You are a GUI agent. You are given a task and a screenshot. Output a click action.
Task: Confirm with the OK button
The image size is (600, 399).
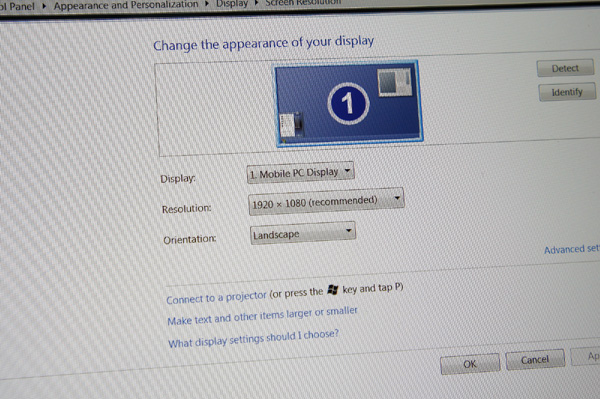[x=470, y=364]
